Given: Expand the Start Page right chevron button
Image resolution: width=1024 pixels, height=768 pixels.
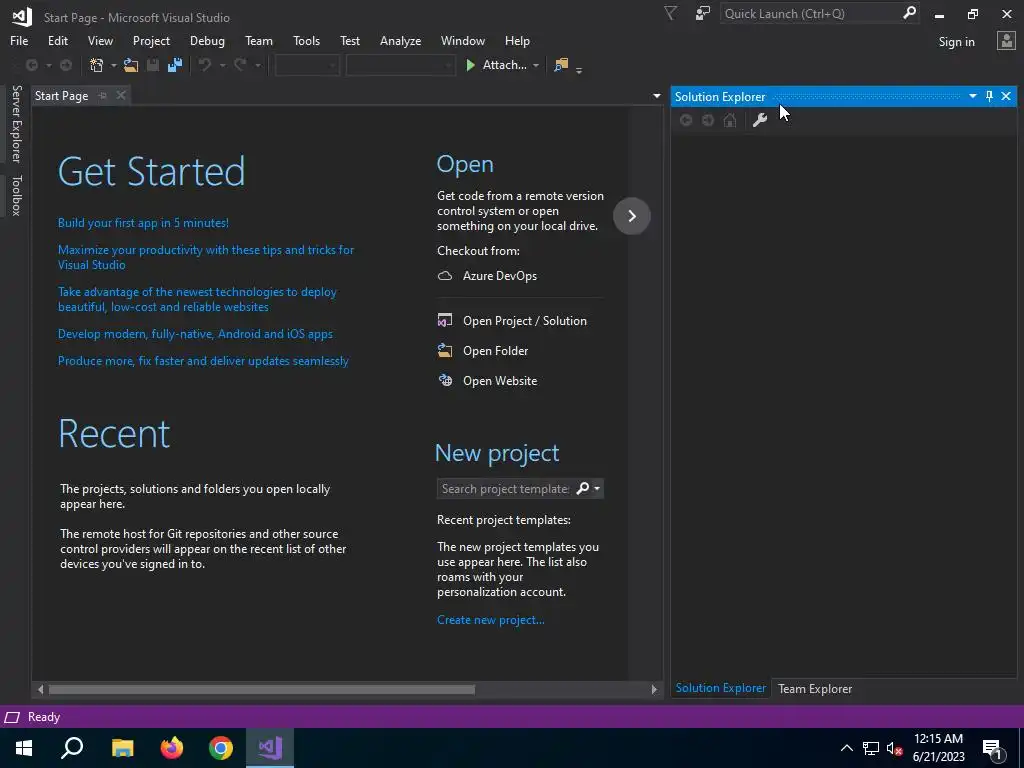Looking at the screenshot, I should (632, 216).
